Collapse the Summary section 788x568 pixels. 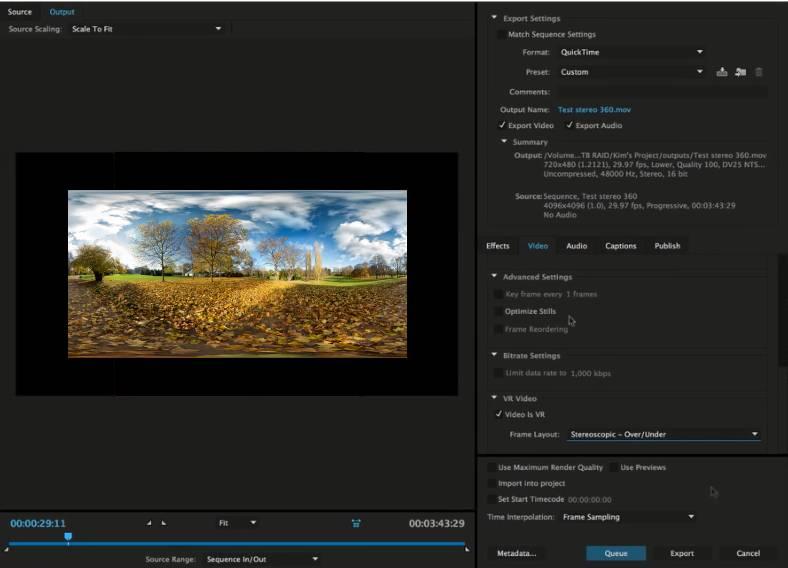point(504,142)
